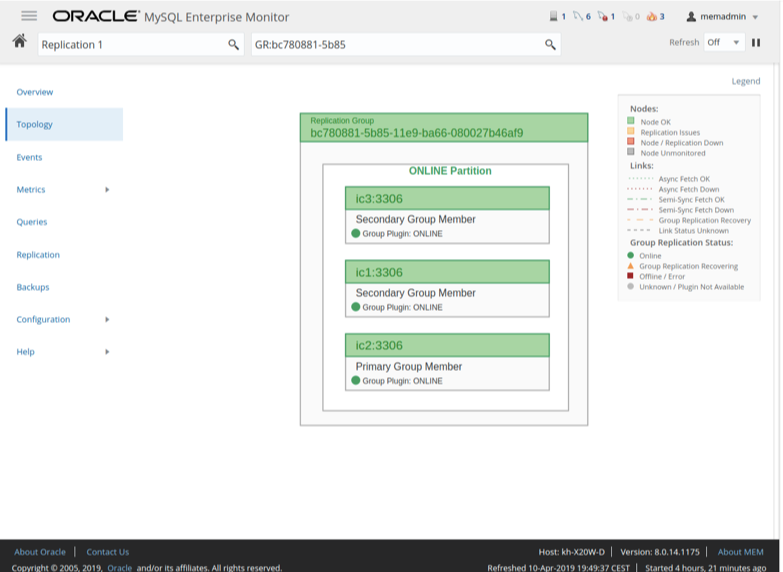Click the memadmin user icon
The height and width of the screenshot is (572, 783).
691,16
